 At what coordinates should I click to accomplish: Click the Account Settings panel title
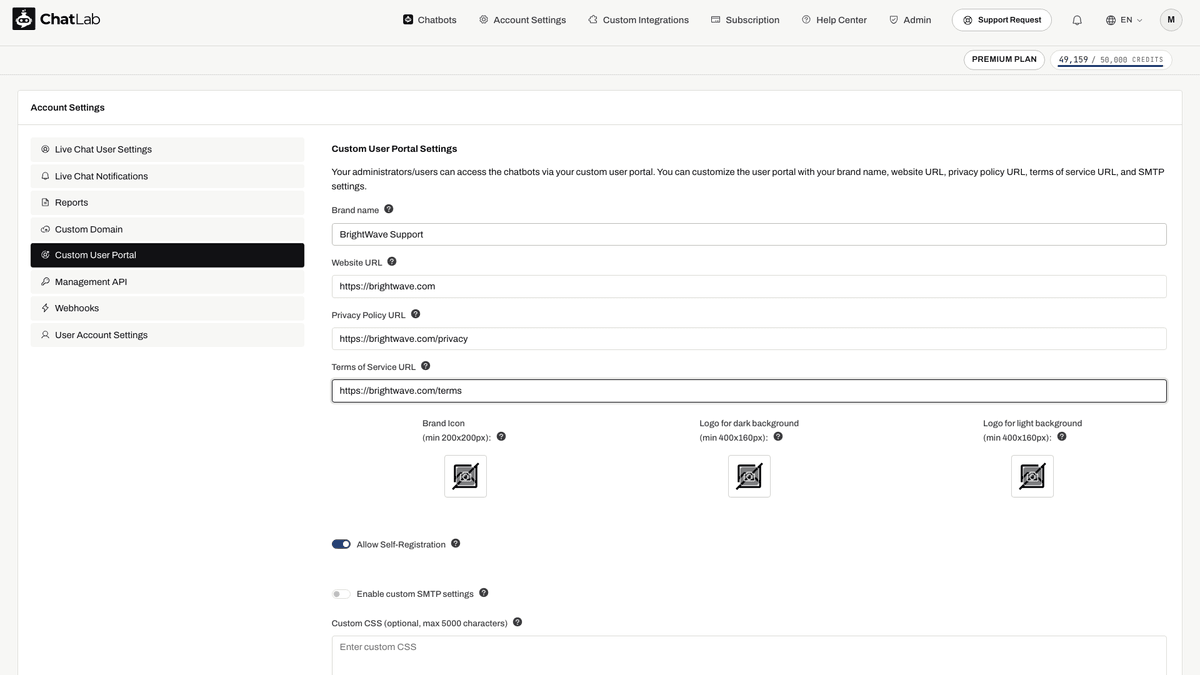coord(67,107)
